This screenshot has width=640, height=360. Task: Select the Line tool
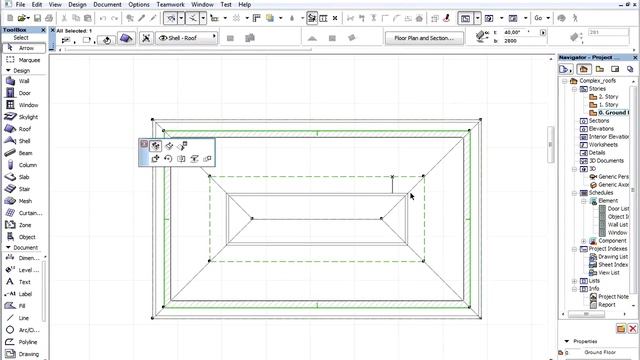click(x=23, y=318)
